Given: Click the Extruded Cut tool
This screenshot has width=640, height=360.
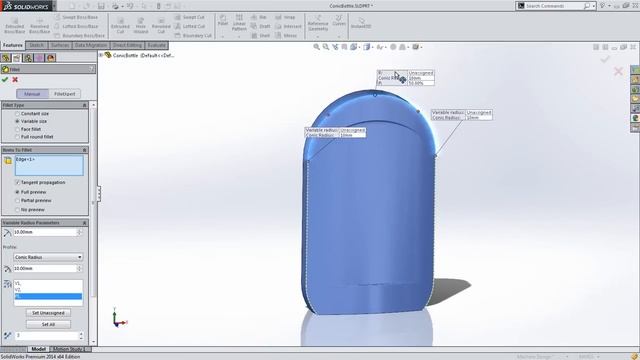Looking at the screenshot, I should tap(120, 26).
